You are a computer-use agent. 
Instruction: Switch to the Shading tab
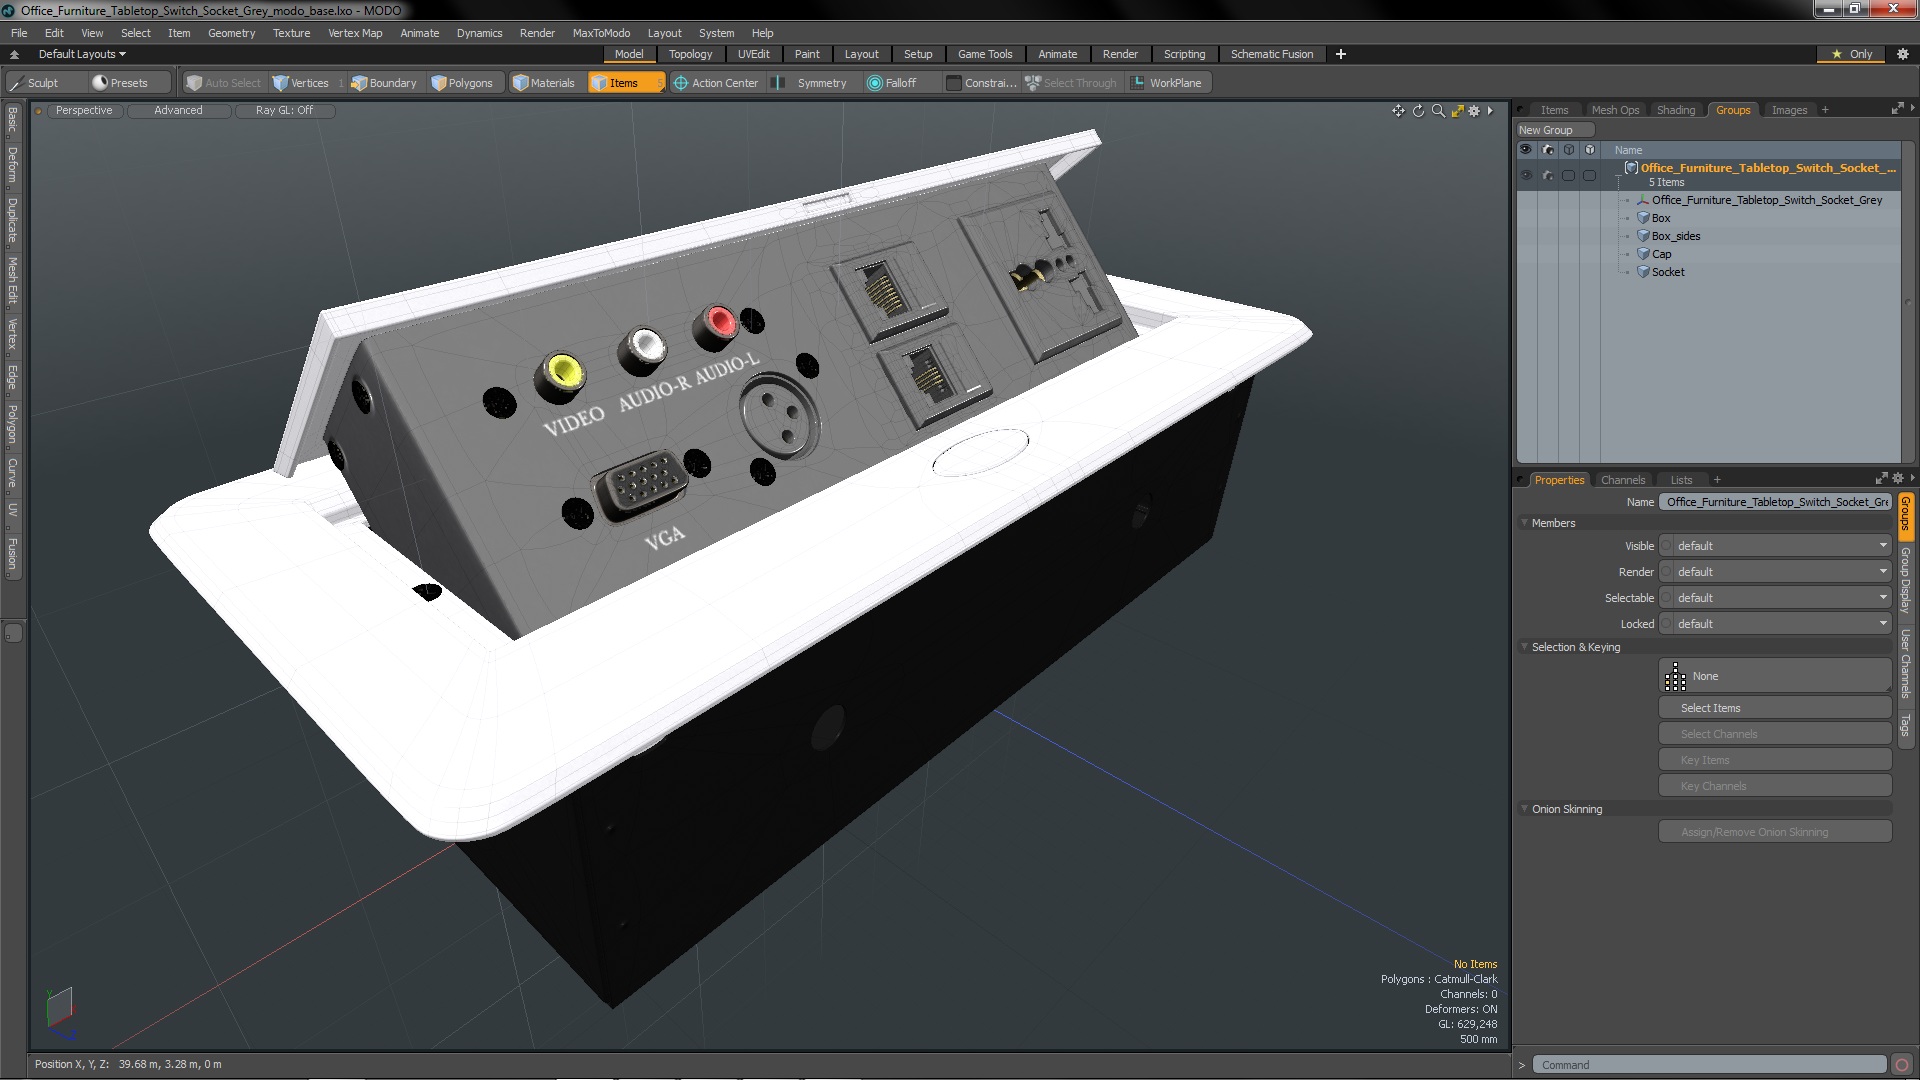[1675, 110]
